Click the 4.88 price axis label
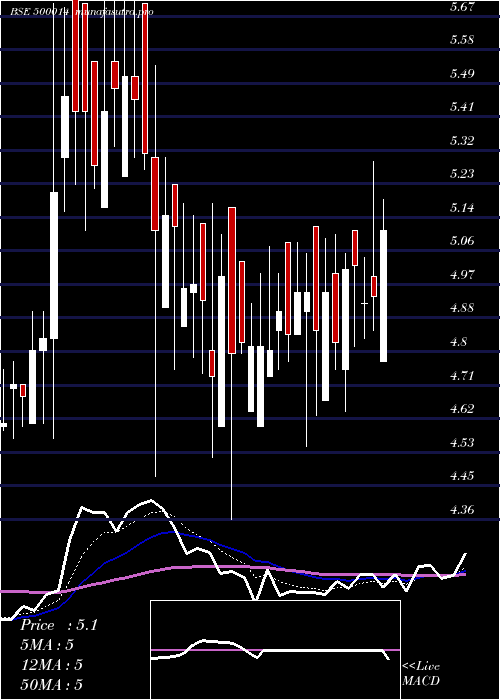This screenshot has height=700, width=500. [x=461, y=308]
